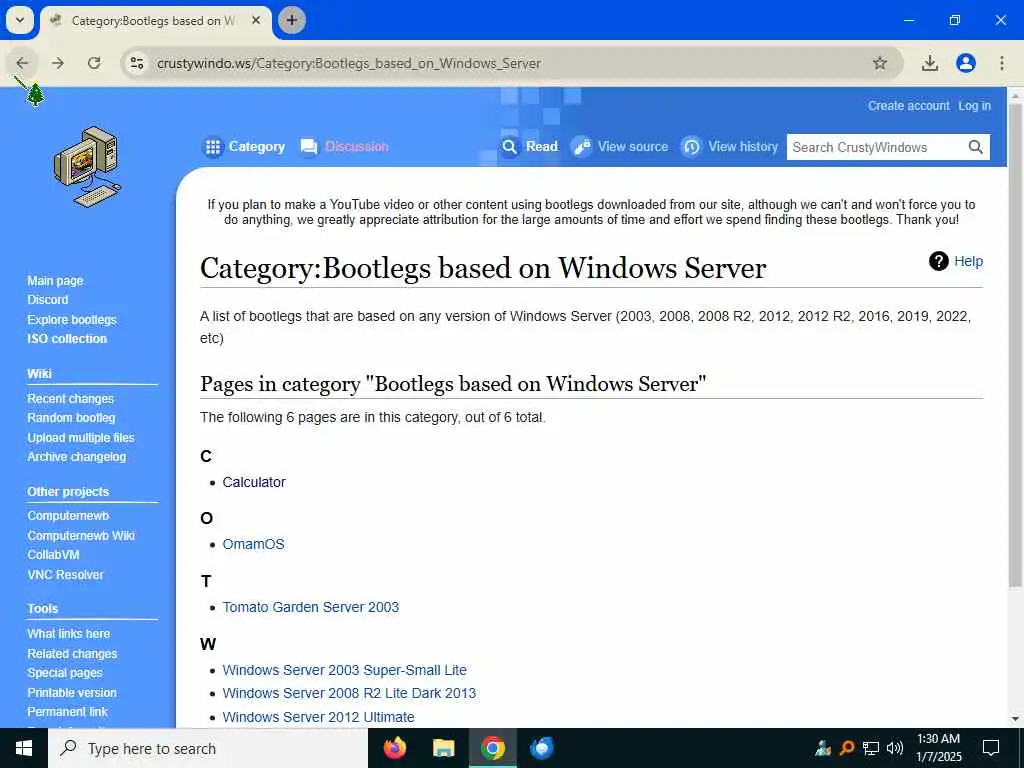Open a new tab with plus button
This screenshot has width=1024, height=768.
pos(291,20)
